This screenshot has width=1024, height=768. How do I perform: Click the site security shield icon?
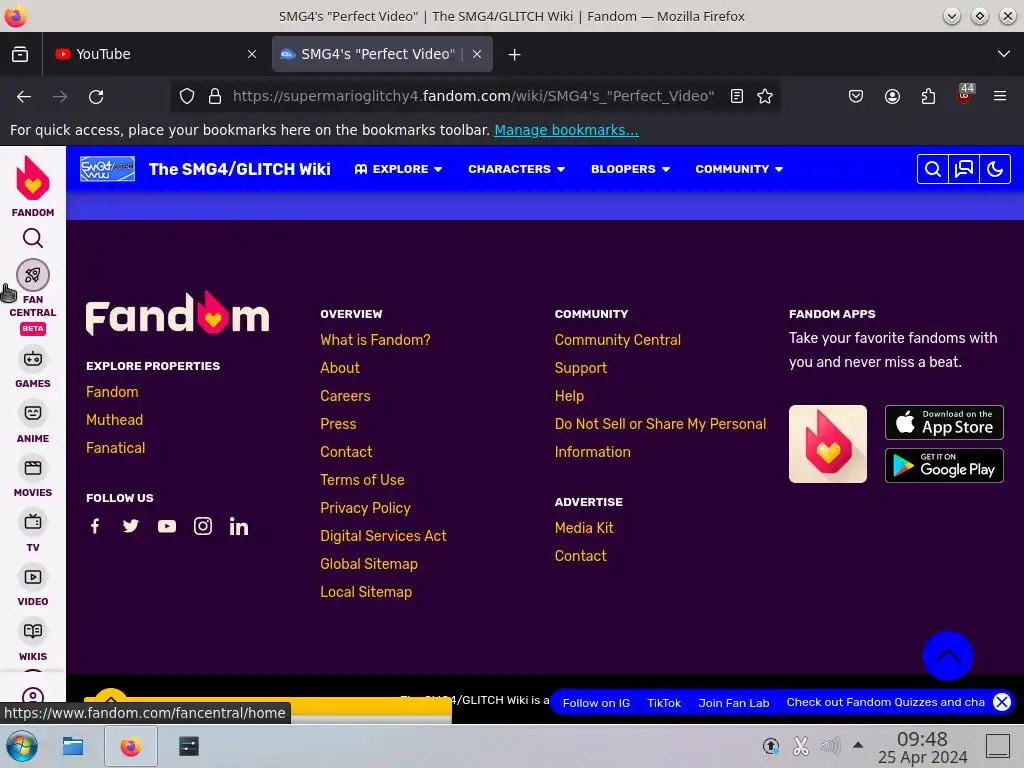[187, 96]
